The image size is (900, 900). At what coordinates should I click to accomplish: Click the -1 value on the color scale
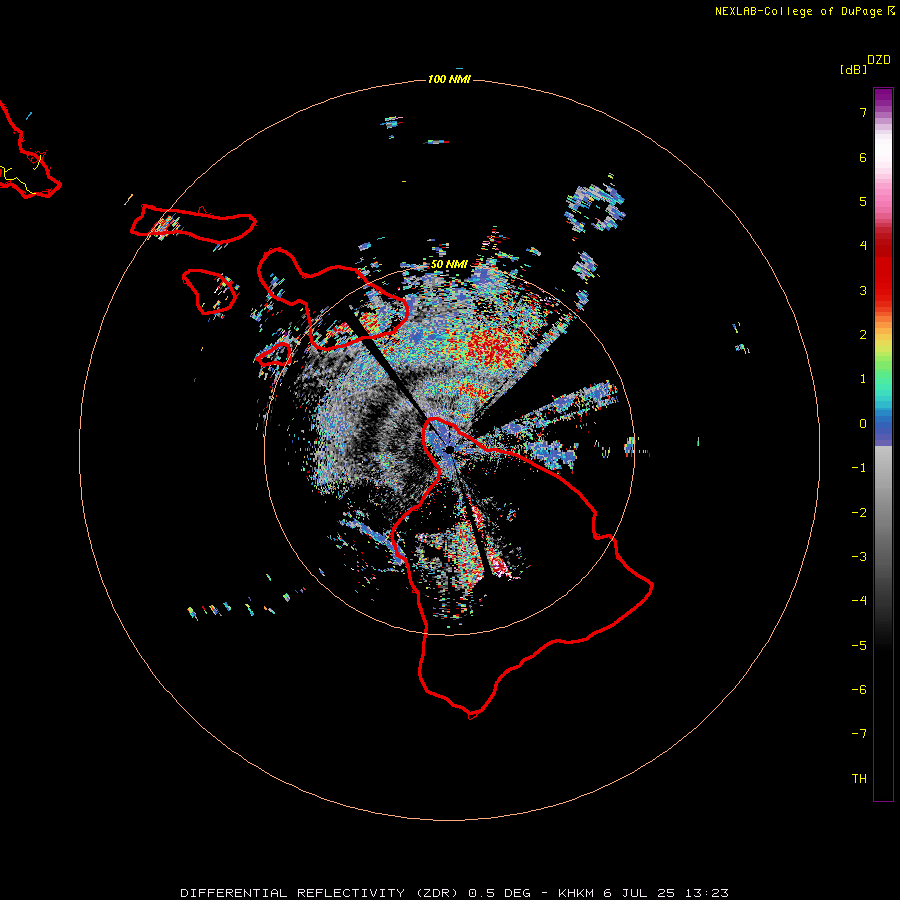[x=859, y=468]
